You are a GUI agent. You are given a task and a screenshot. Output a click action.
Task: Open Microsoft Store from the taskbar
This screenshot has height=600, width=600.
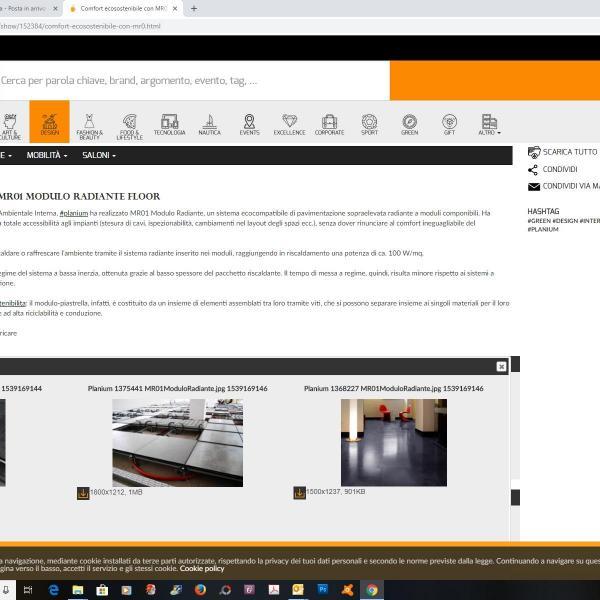click(x=102, y=590)
